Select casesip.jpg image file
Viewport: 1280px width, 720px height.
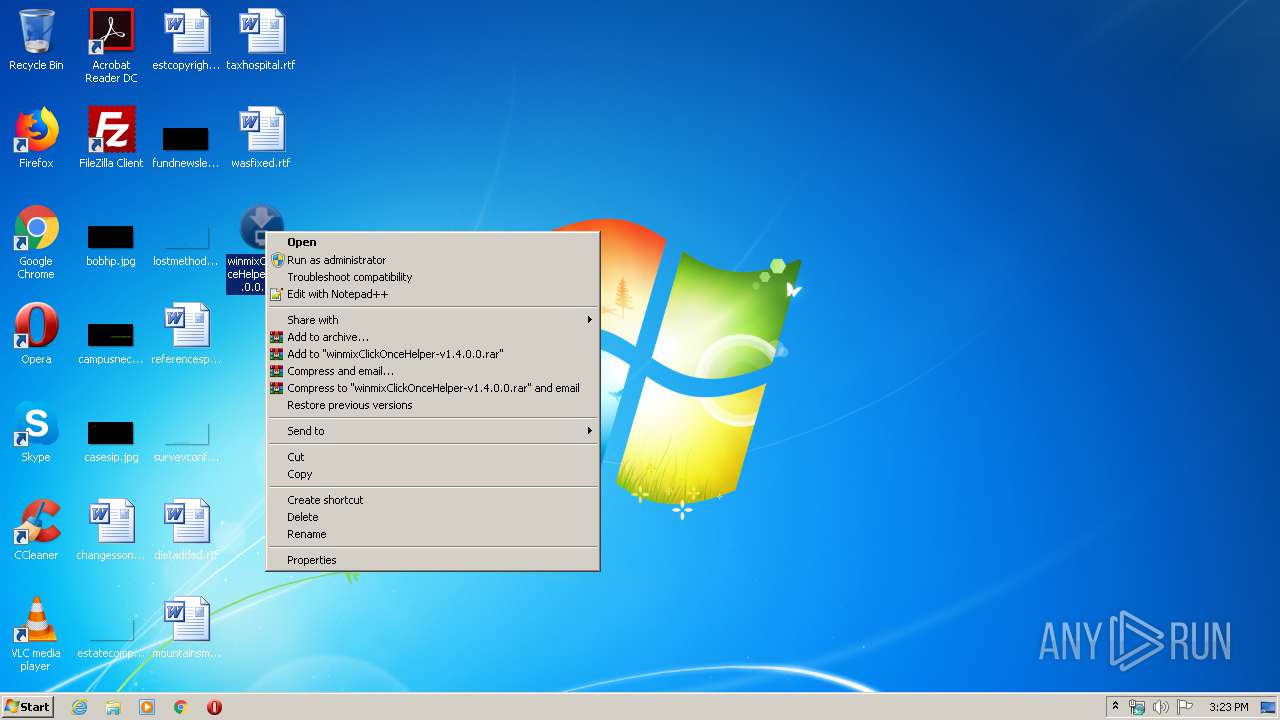[x=111, y=440]
